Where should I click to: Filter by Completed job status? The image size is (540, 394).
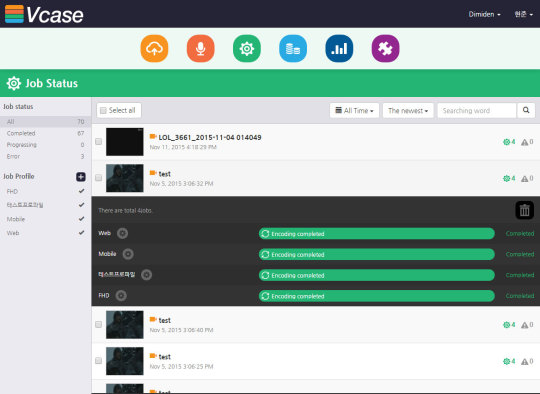click(45, 133)
